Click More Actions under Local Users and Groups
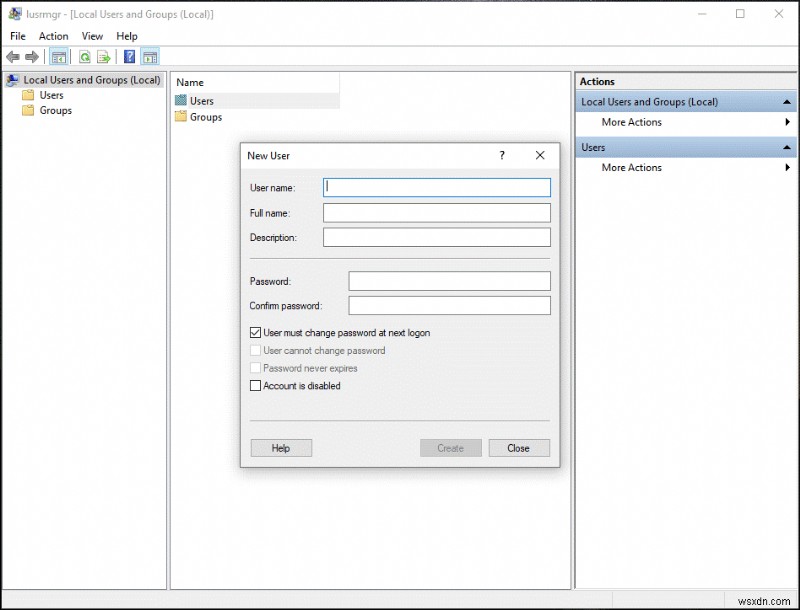This screenshot has height=610, width=800. tap(632, 122)
